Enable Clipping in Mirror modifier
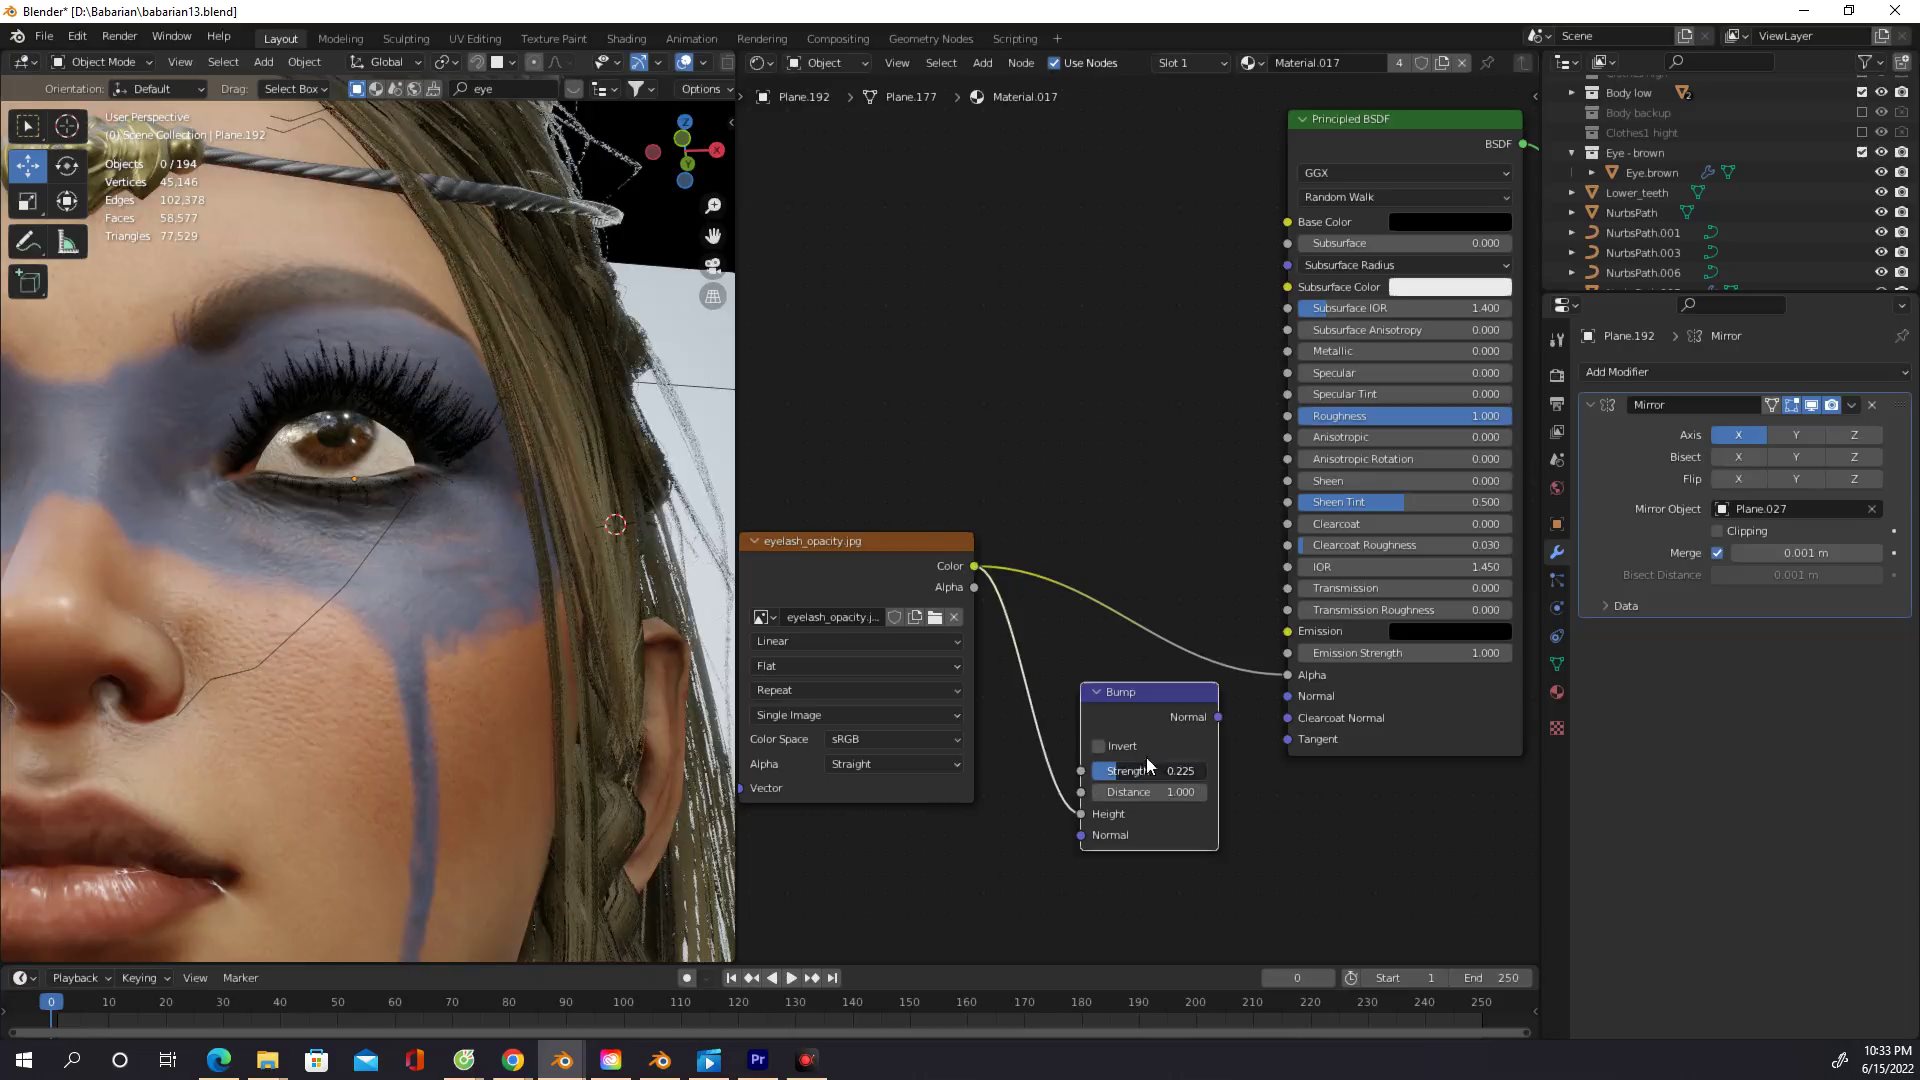Viewport: 1920px width, 1080px height. [1717, 531]
